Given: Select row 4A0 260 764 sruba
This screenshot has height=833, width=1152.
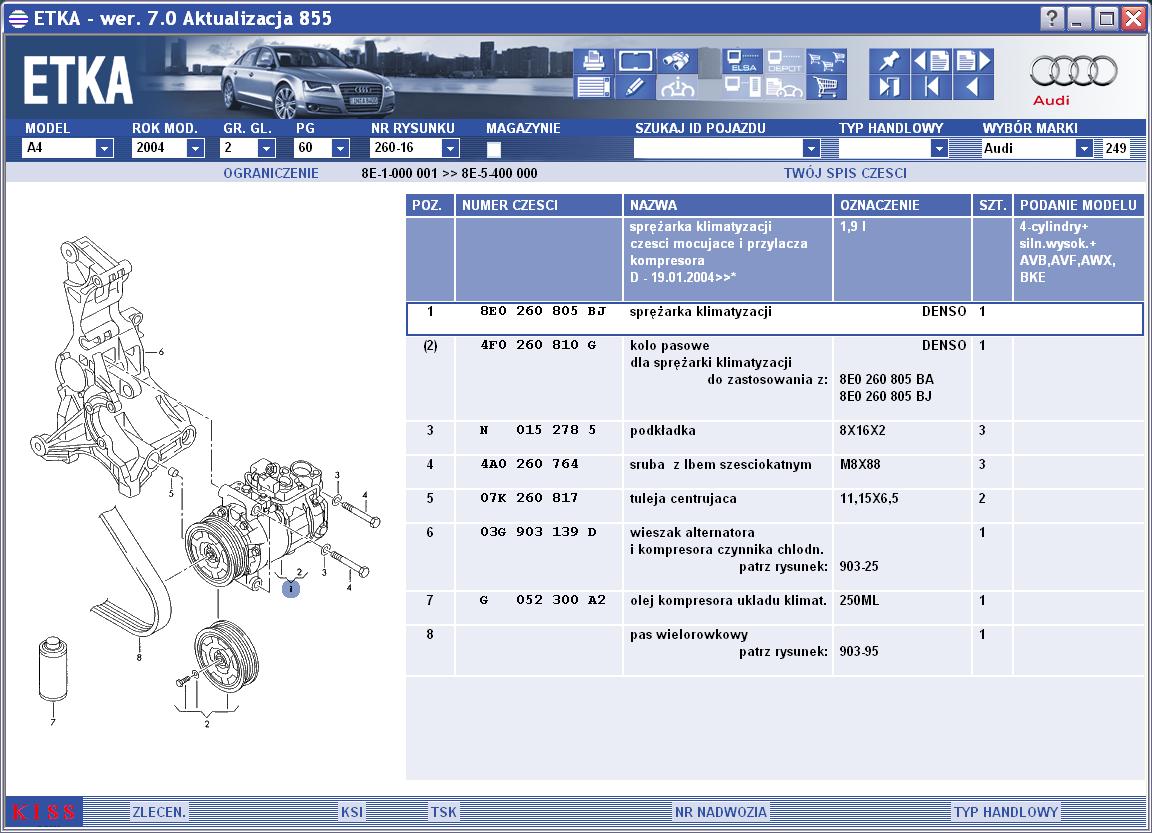Looking at the screenshot, I should 774,472.
